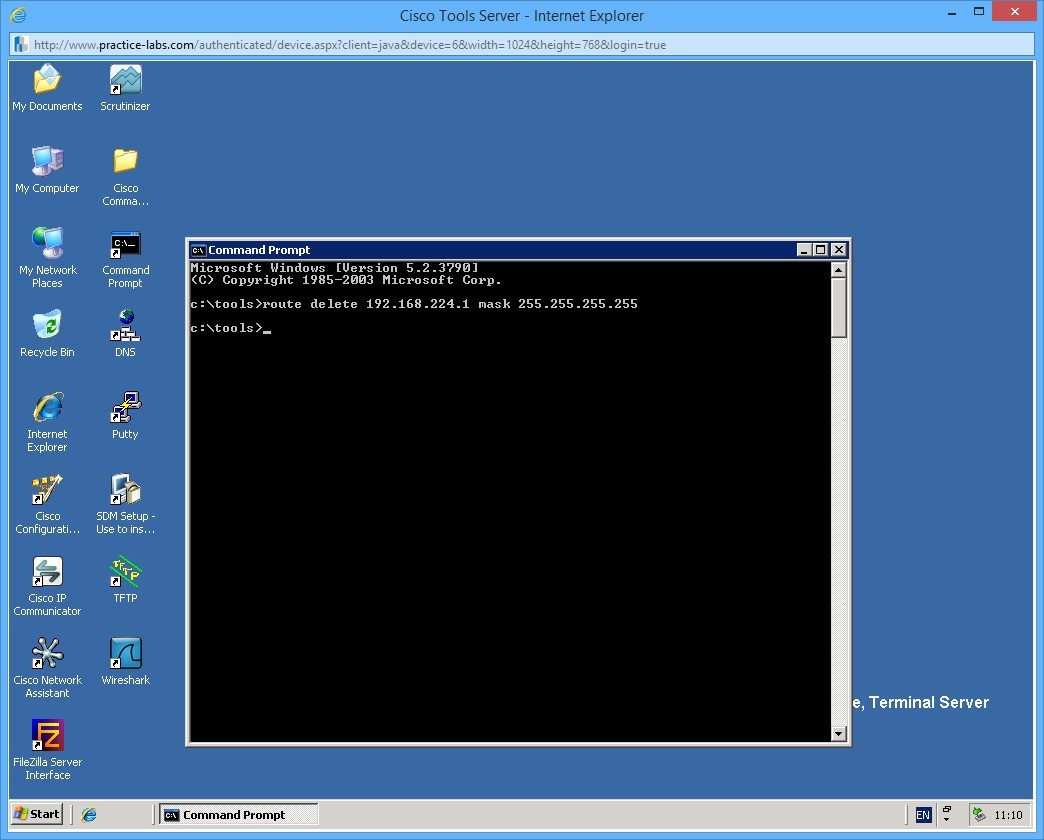This screenshot has height=840, width=1044.
Task: Click the command prompt scrollbar down arrow
Action: pyautogui.click(x=839, y=734)
